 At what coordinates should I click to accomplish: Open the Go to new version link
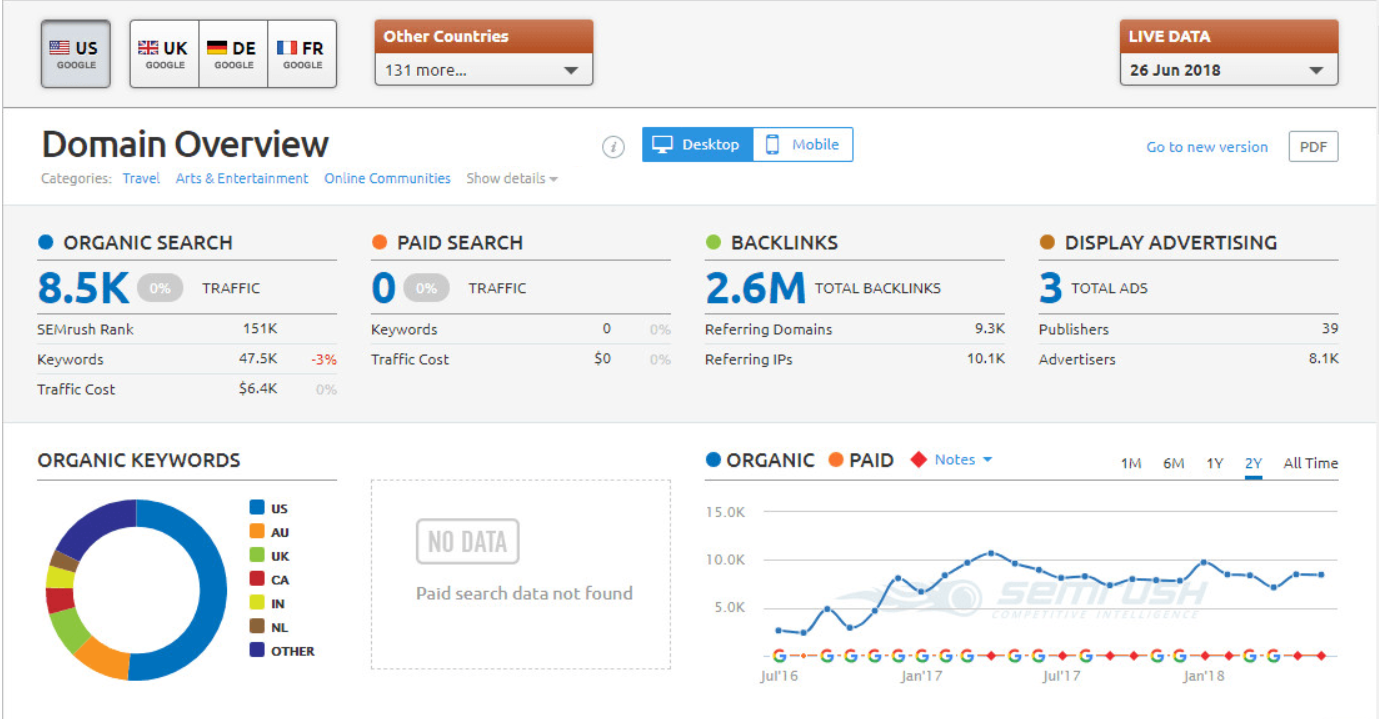(x=1206, y=146)
